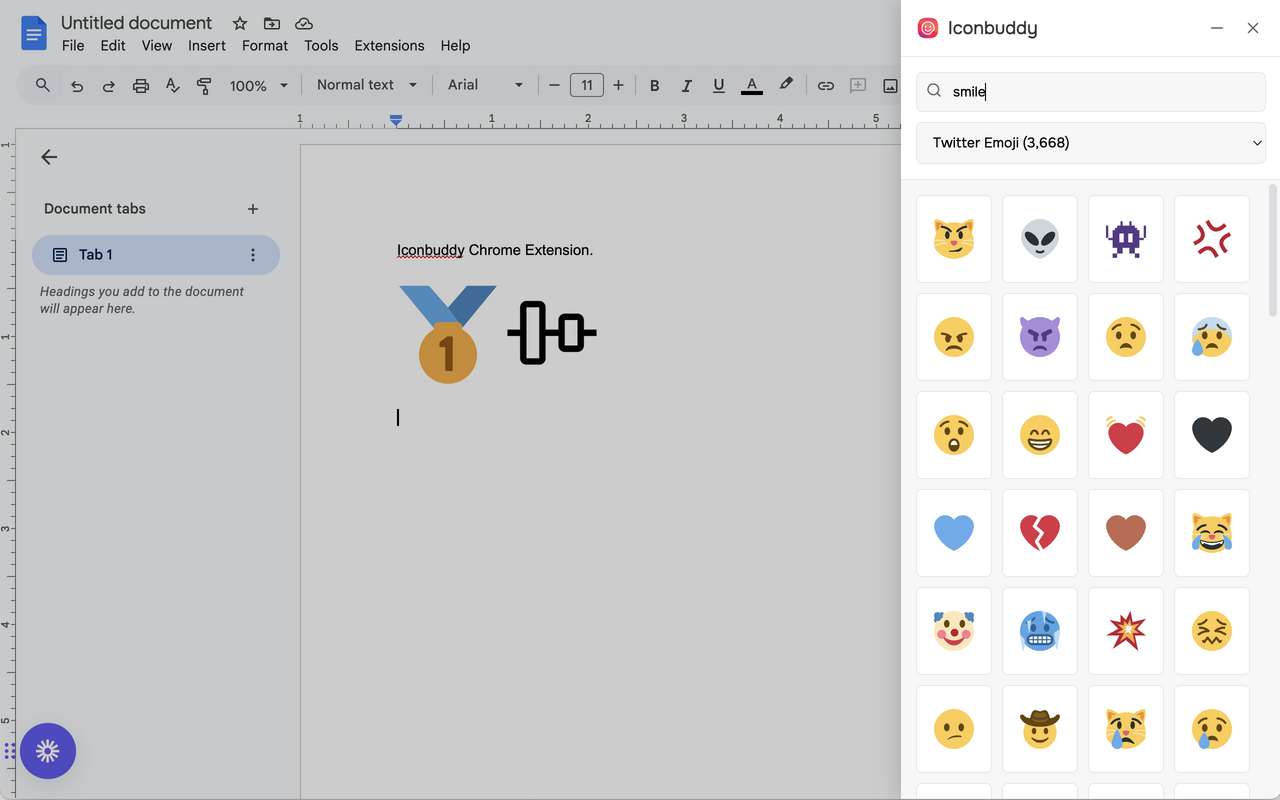Star the Untitled document
This screenshot has width=1280, height=800.
pos(239,22)
